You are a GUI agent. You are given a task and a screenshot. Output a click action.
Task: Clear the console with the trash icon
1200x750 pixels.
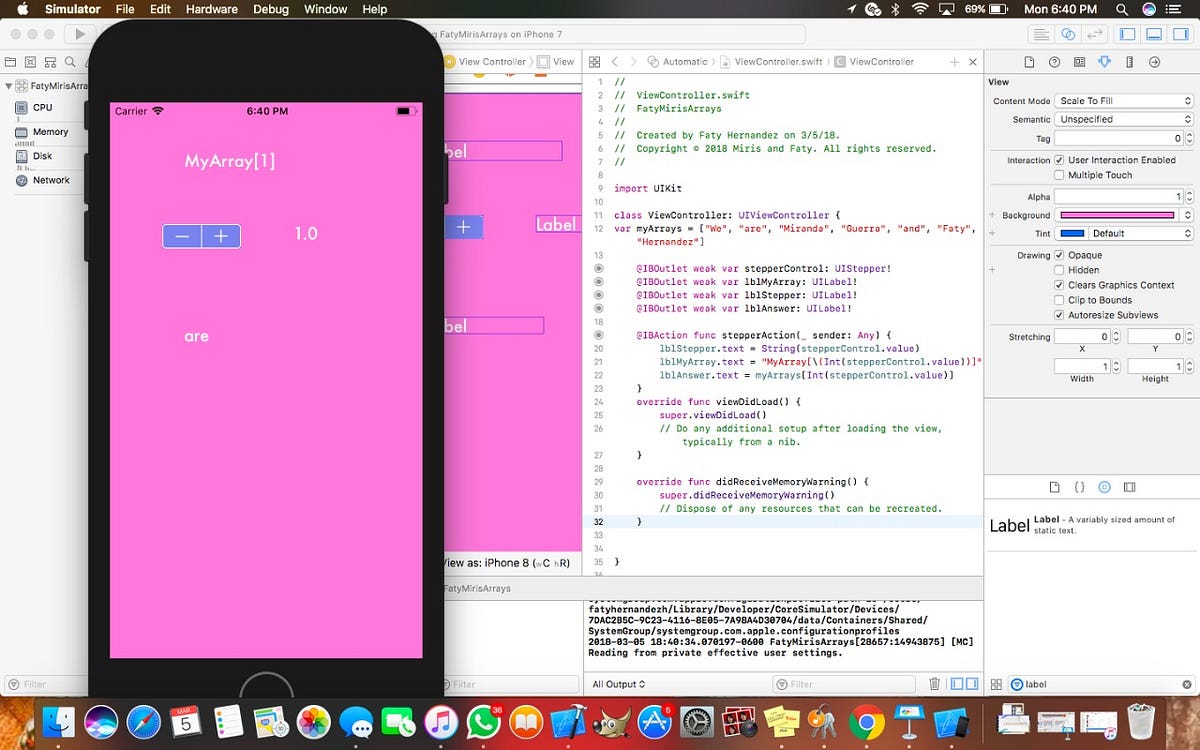click(x=934, y=684)
